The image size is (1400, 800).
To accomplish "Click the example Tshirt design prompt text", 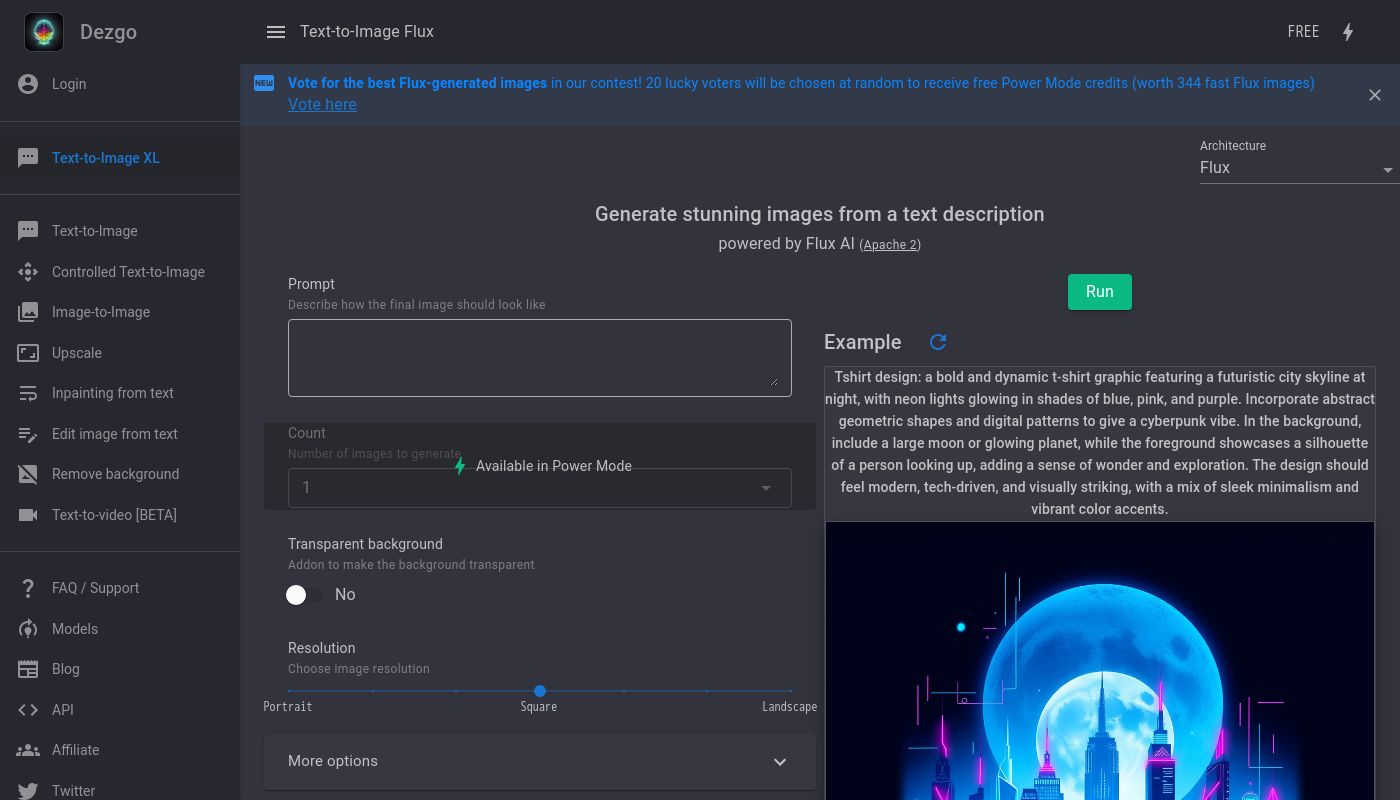I will (1100, 443).
